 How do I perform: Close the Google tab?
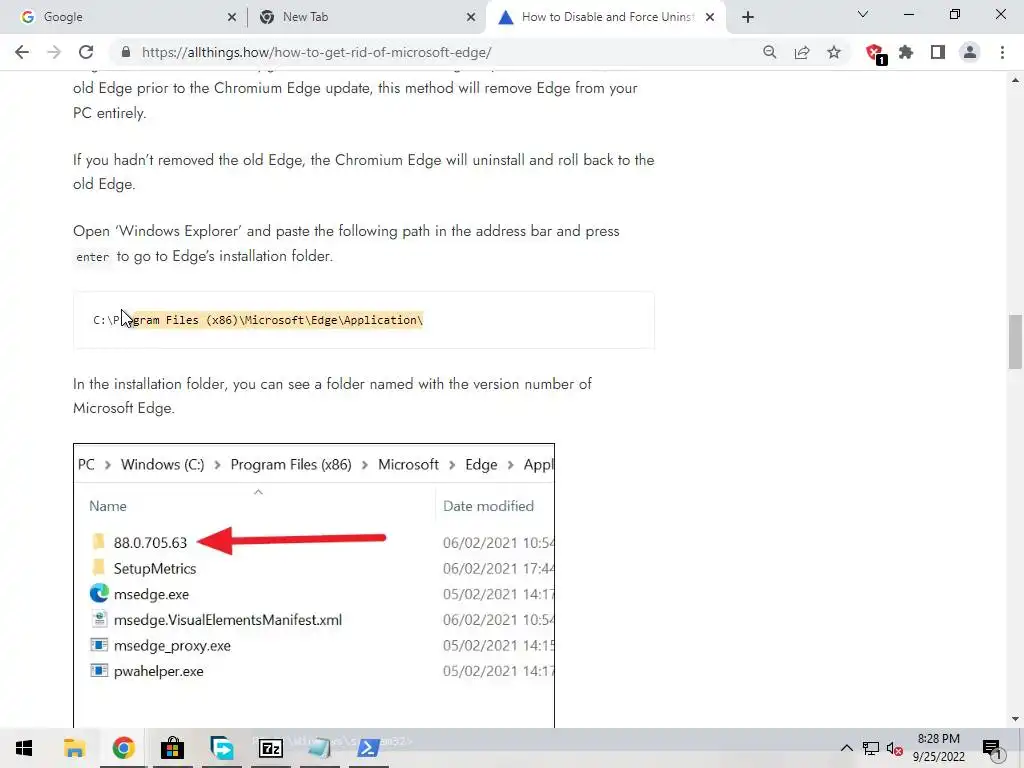pos(232,17)
